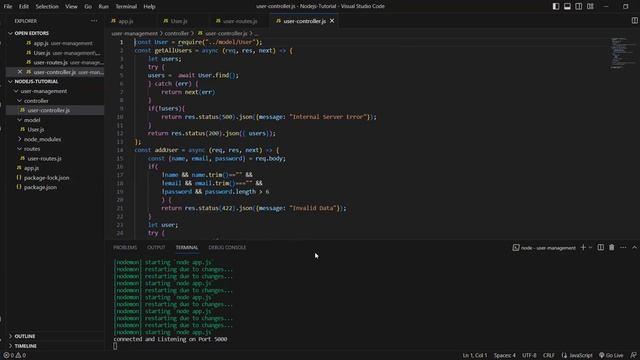This screenshot has width=640, height=360.
Task: Select the Terminal panel tab
Action: tap(187, 248)
